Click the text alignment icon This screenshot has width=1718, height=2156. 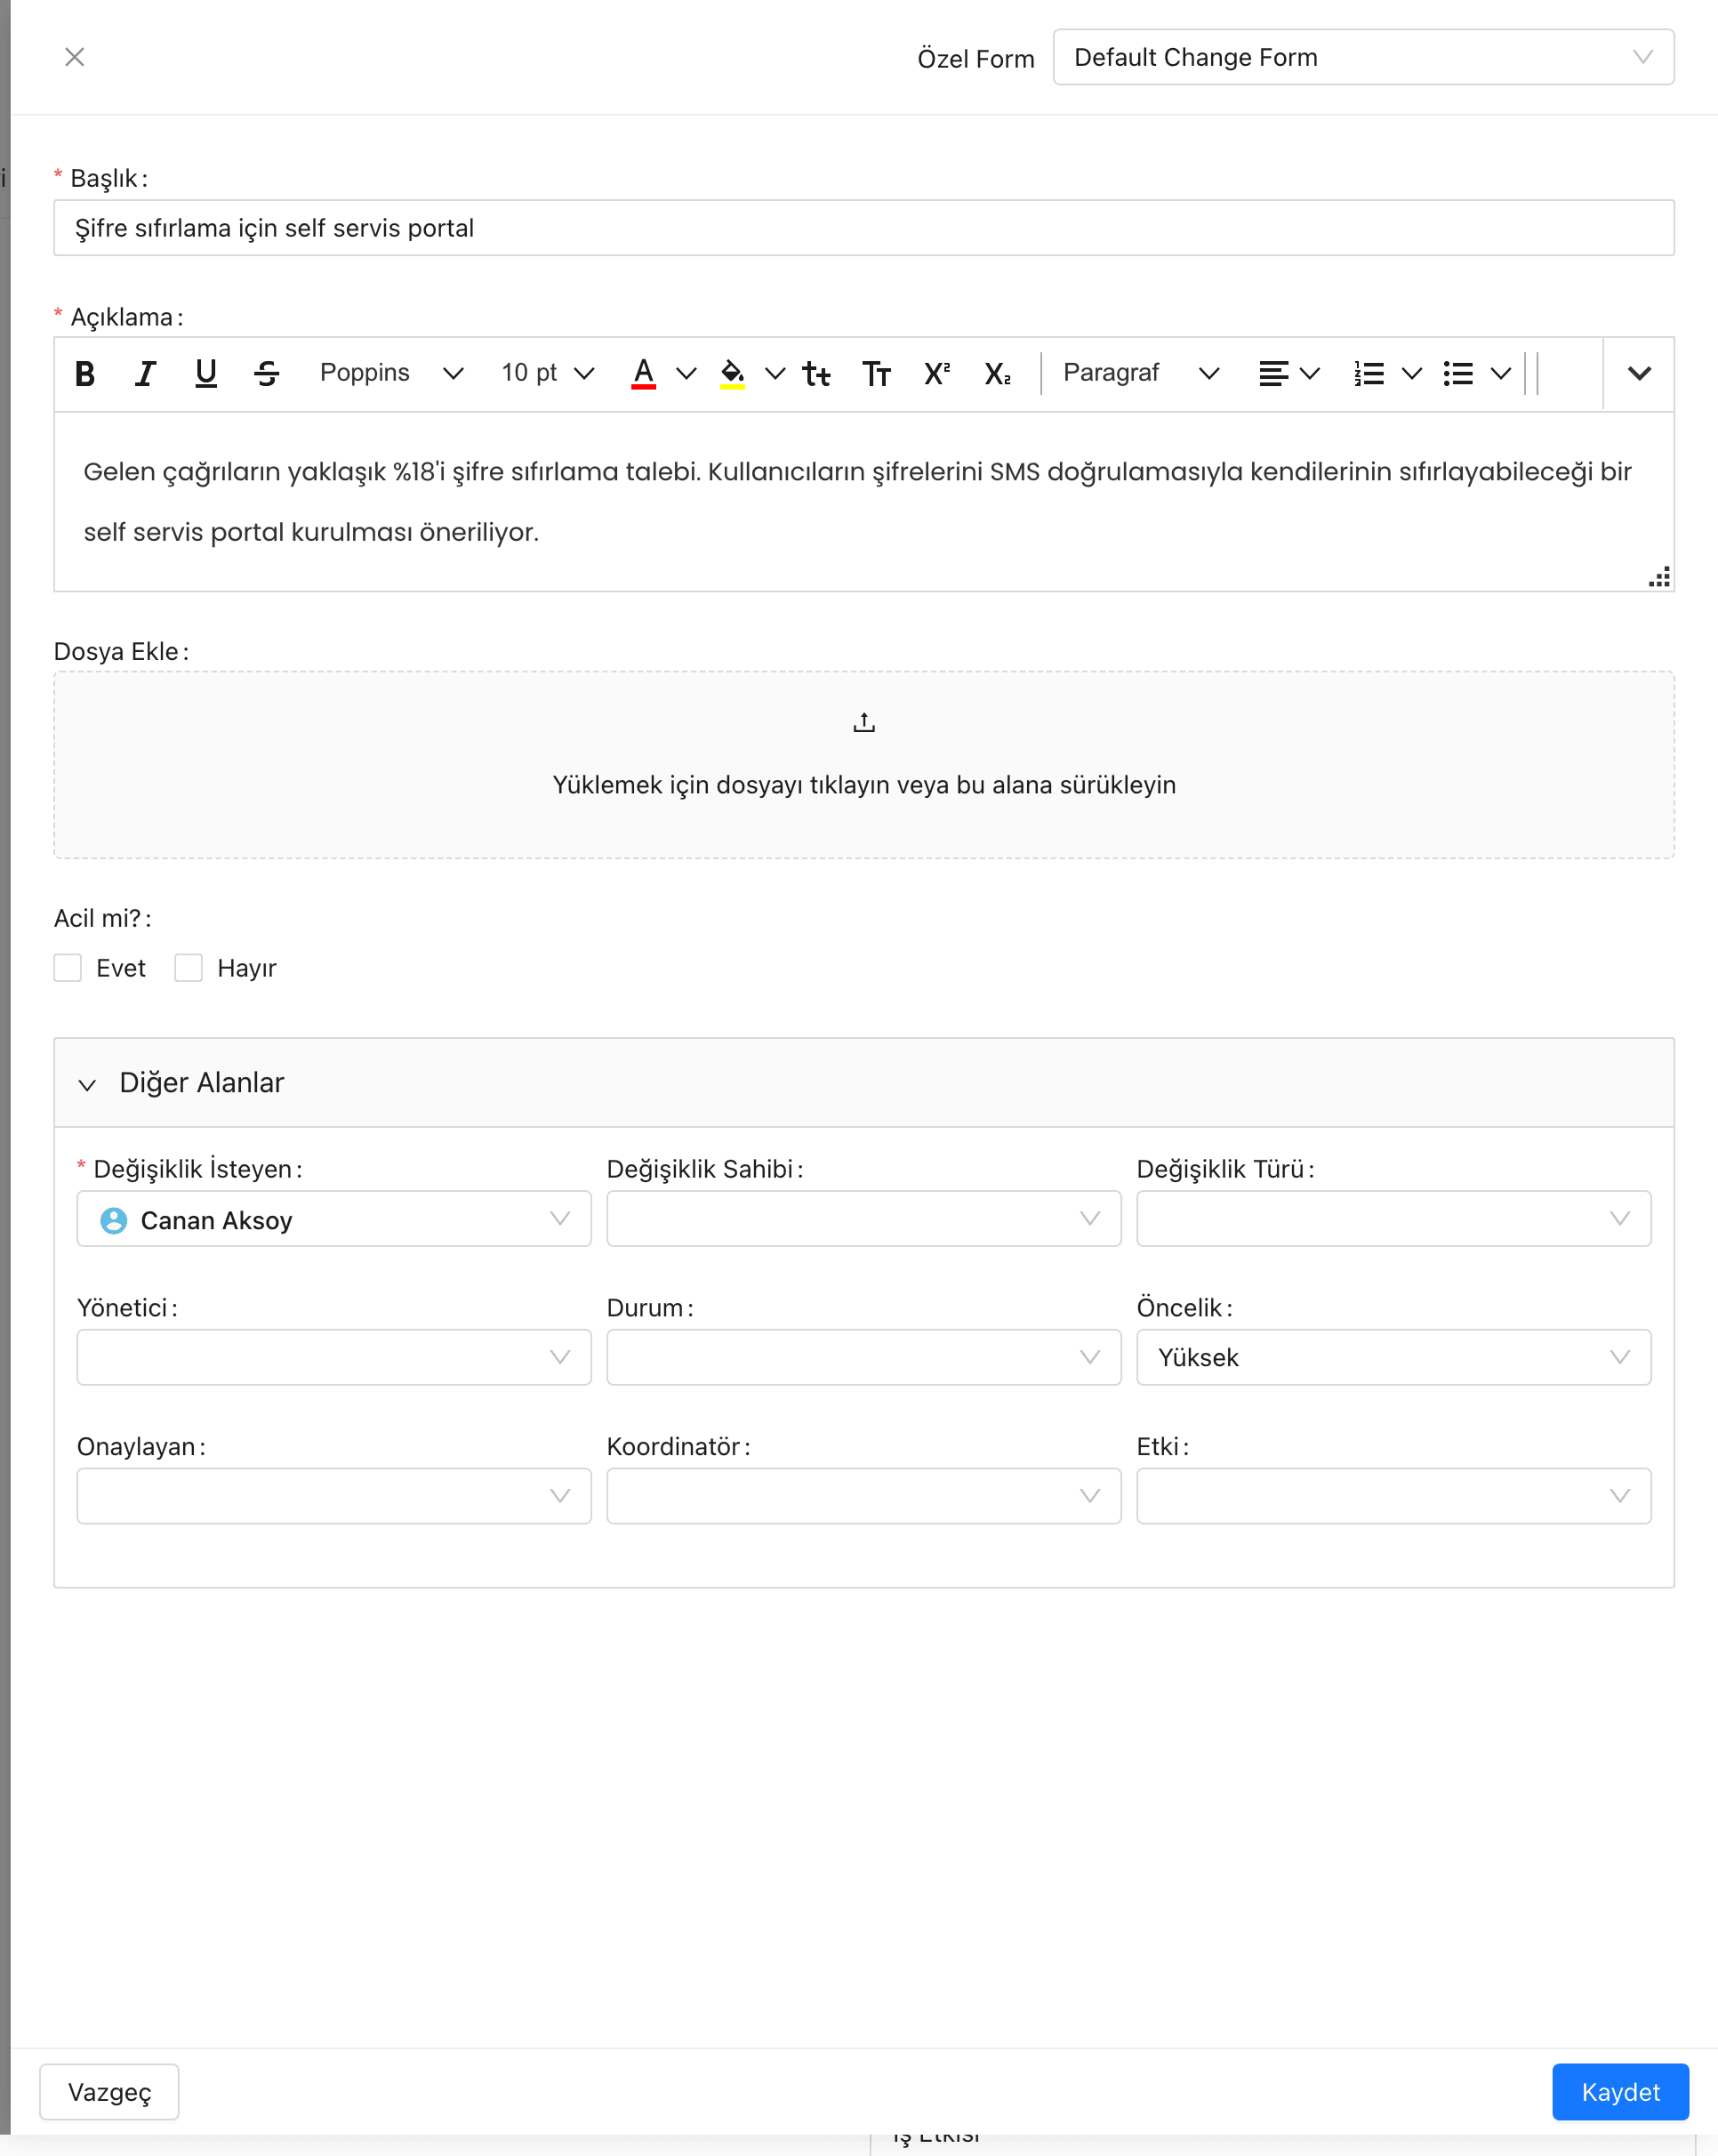1273,374
